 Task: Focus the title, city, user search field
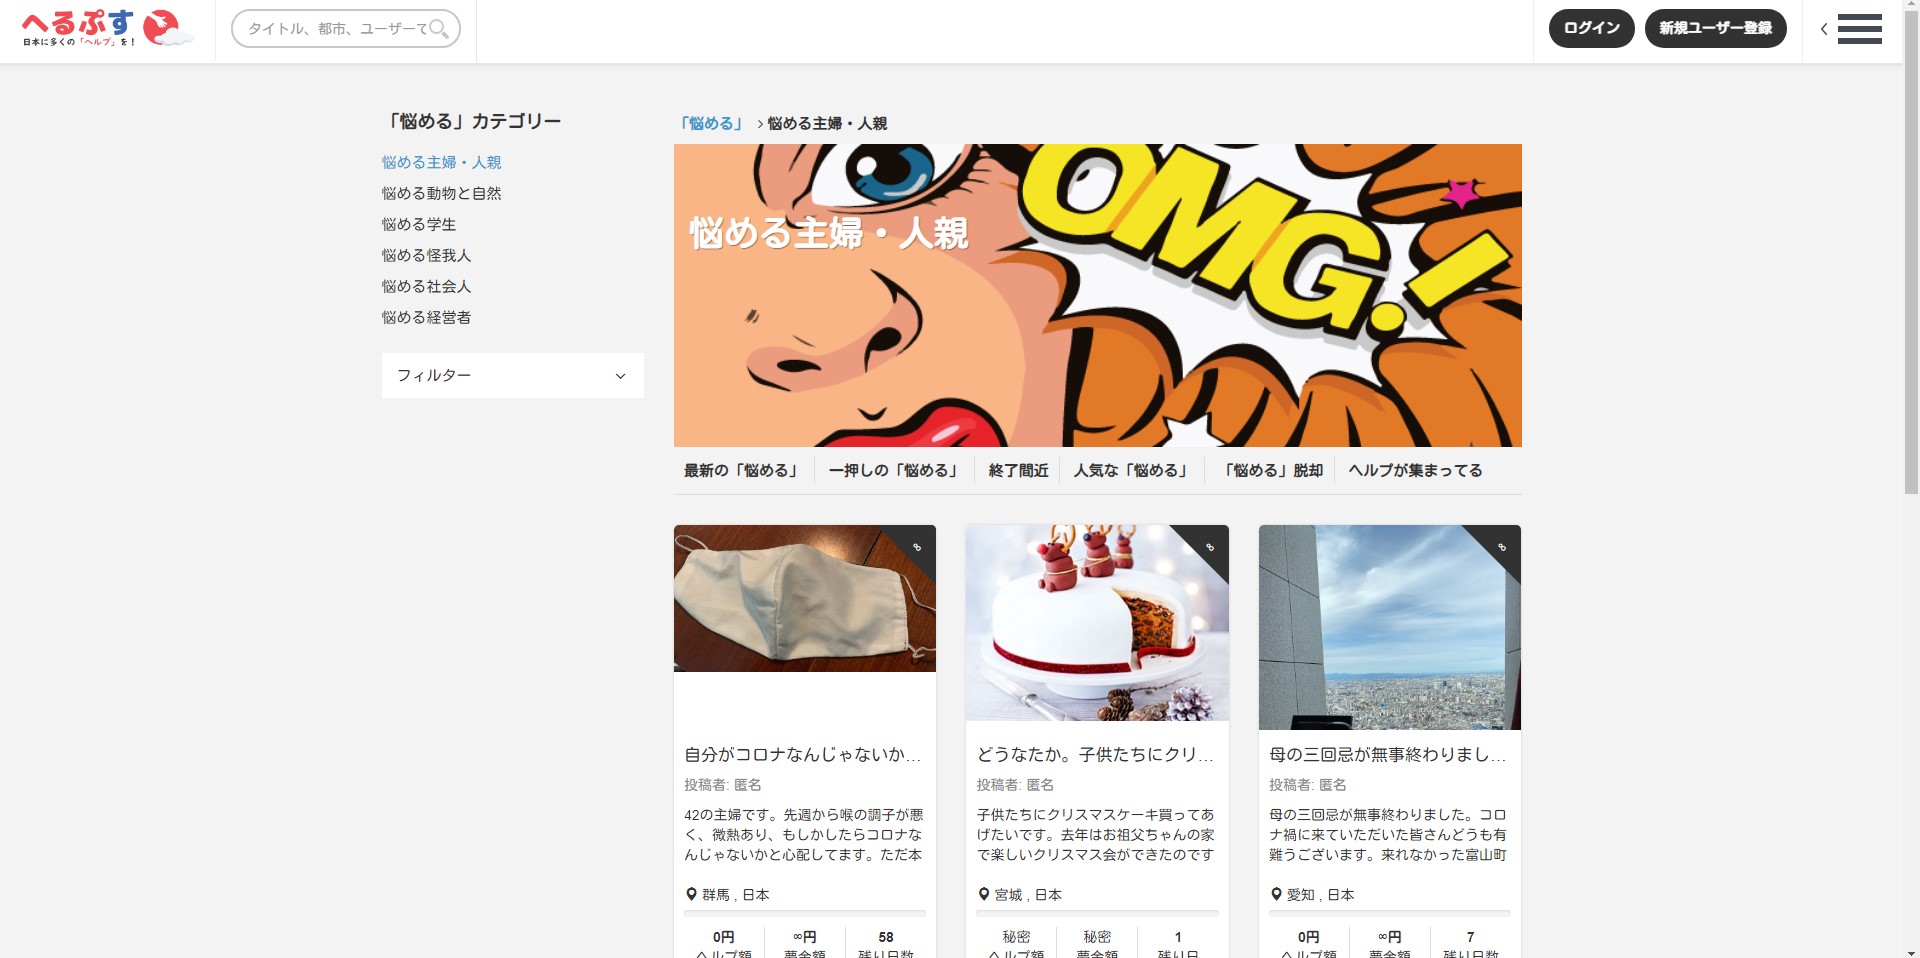pos(335,29)
